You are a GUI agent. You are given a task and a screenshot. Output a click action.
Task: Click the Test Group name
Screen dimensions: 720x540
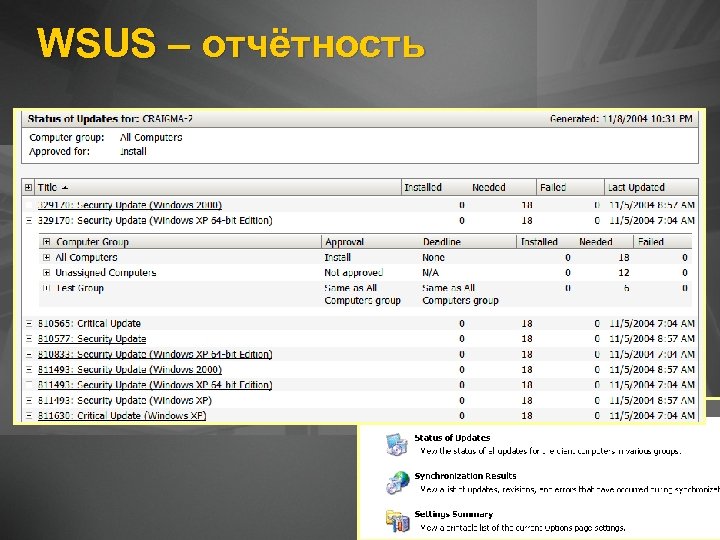pos(80,288)
